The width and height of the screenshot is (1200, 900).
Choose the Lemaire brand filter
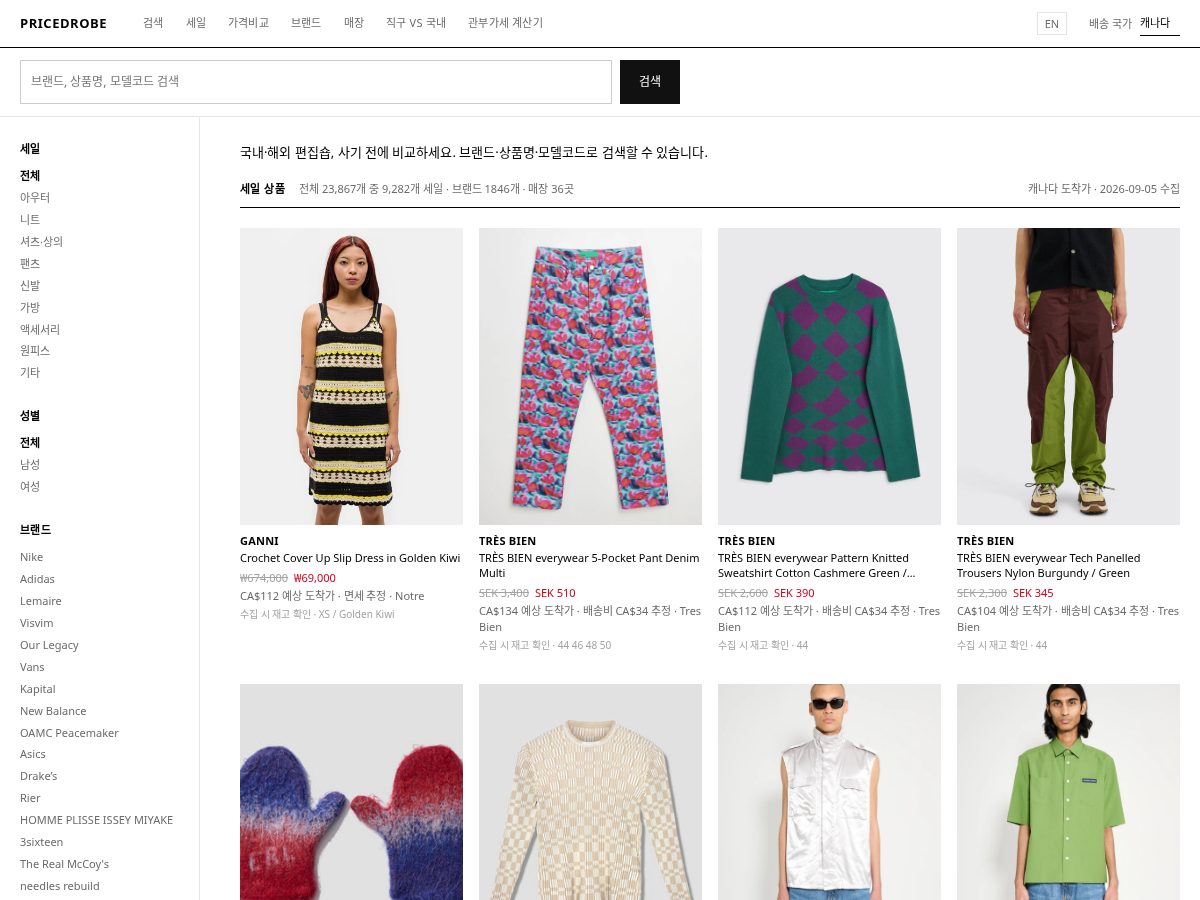[41, 601]
